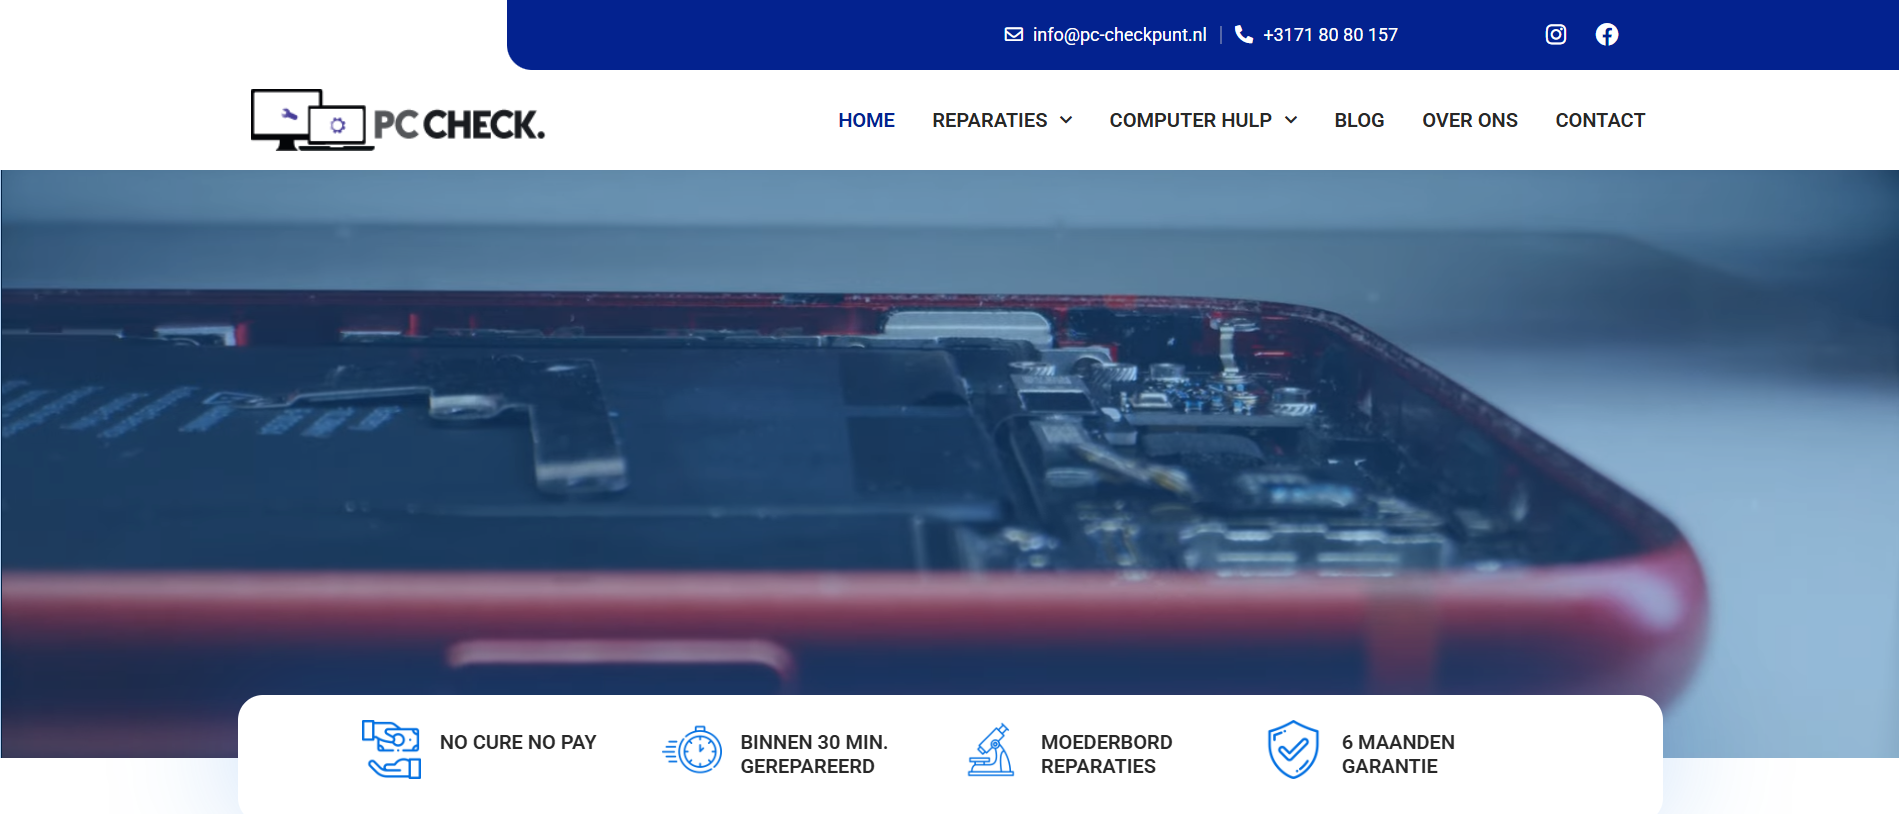Expand the Reparaties dropdown chevron
This screenshot has height=814, width=1899.
(1066, 120)
